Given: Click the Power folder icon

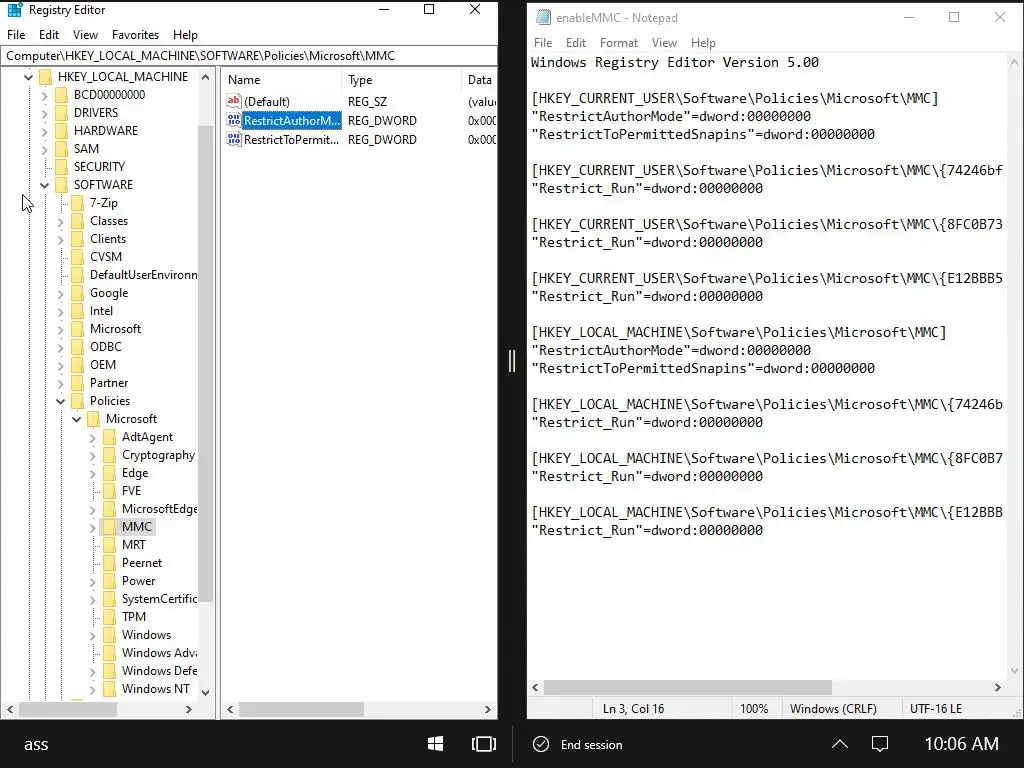Looking at the screenshot, I should (110, 581).
